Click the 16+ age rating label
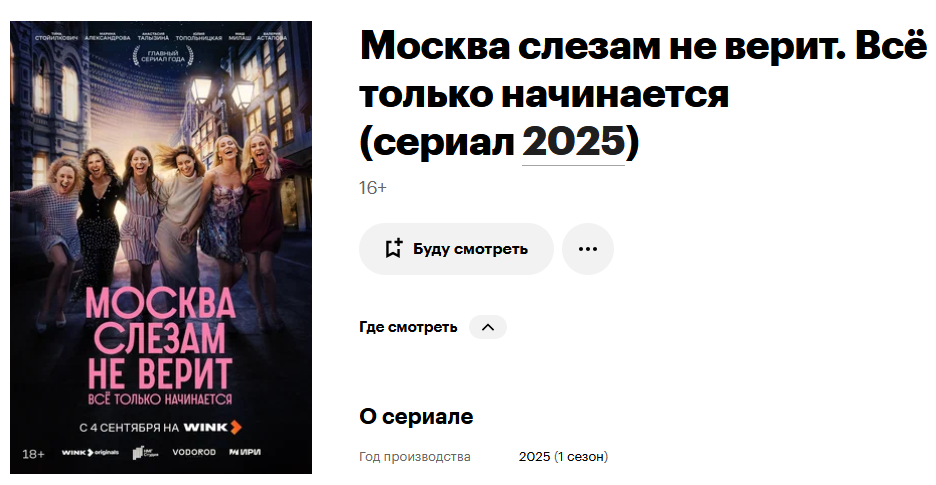 coord(373,188)
